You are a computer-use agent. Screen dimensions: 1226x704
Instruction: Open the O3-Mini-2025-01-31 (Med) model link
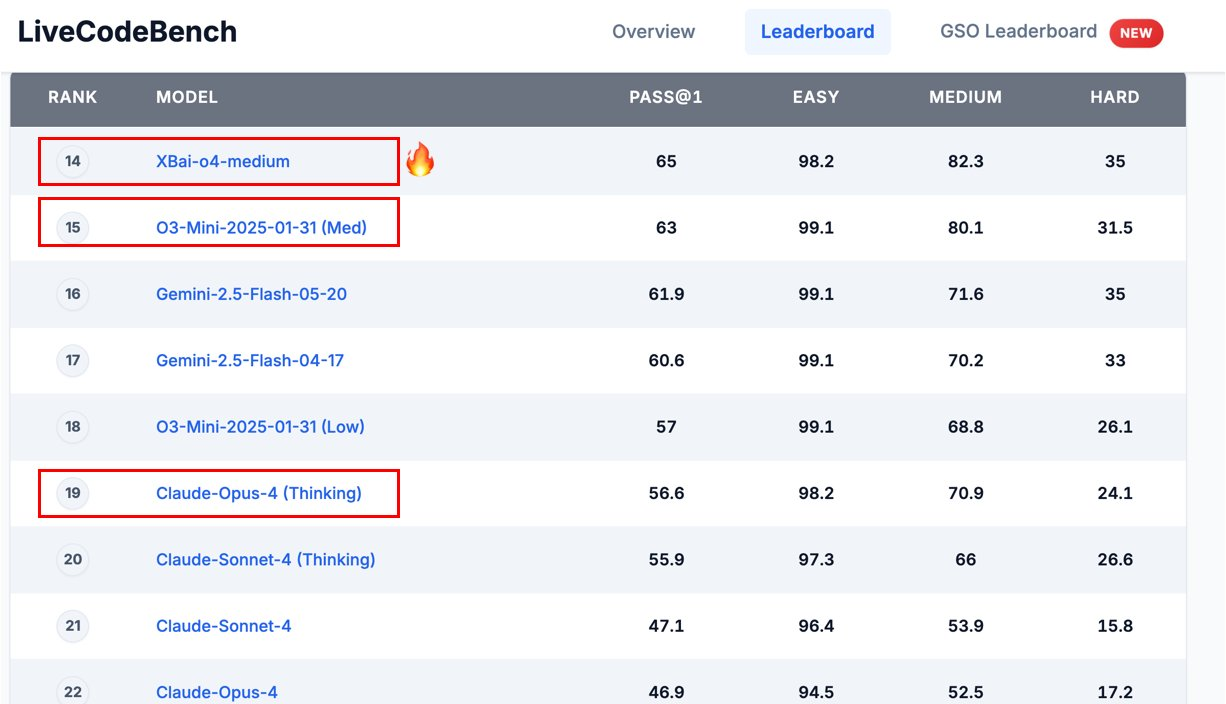tap(261, 228)
